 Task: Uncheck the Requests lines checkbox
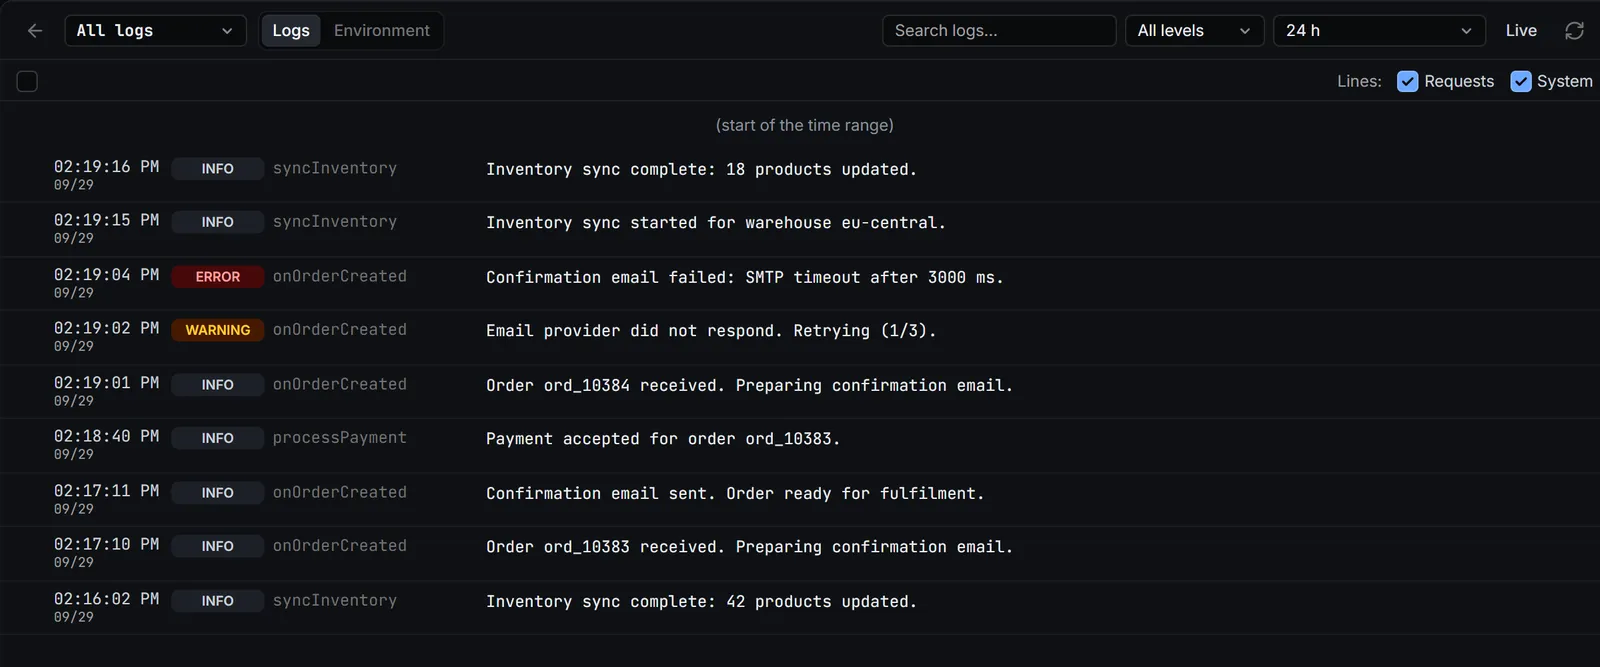[x=1408, y=81]
